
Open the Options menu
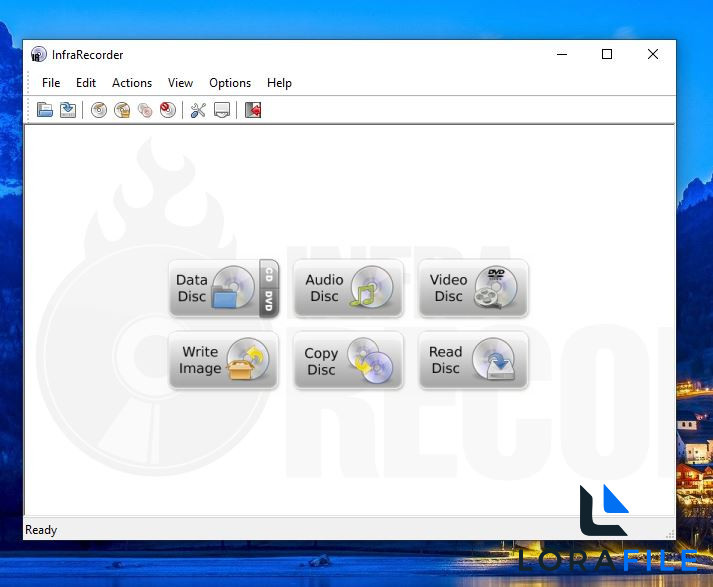tap(230, 83)
